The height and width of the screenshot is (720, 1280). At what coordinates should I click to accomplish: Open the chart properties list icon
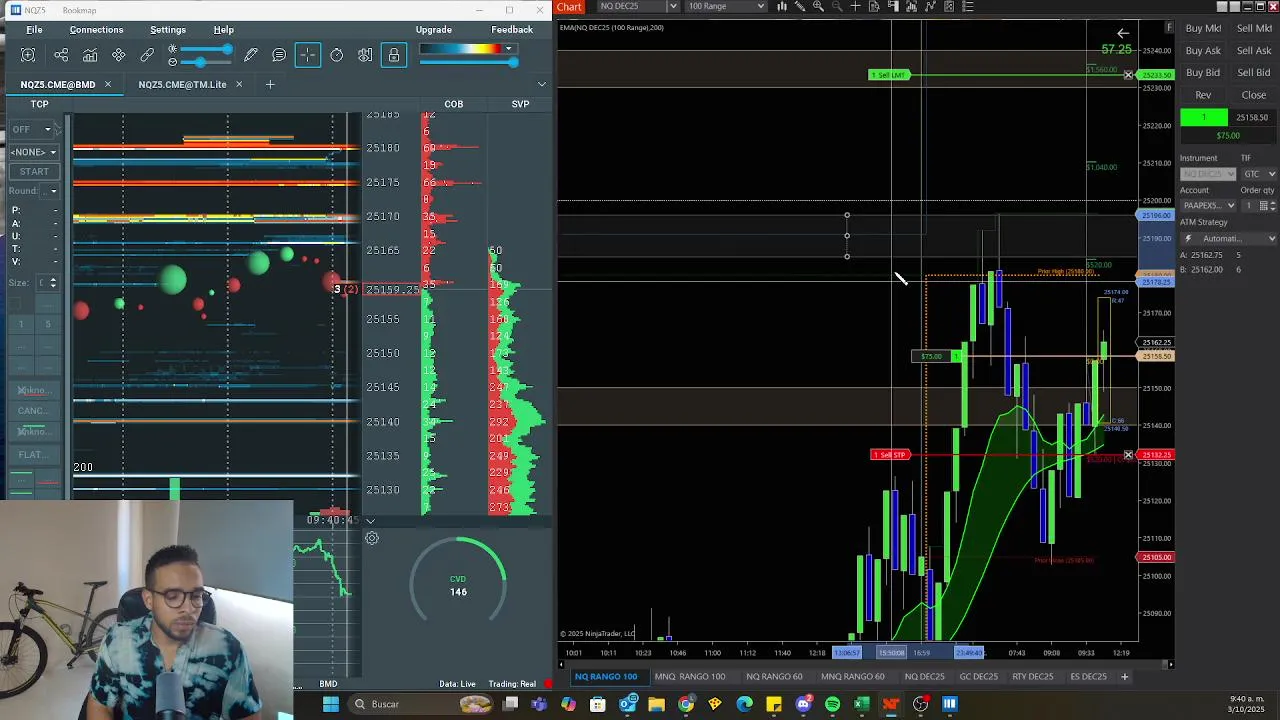click(x=968, y=6)
